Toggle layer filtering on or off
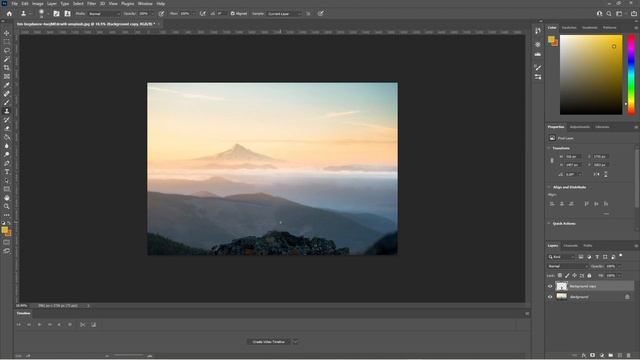This screenshot has height=360, width=640. tap(621, 256)
